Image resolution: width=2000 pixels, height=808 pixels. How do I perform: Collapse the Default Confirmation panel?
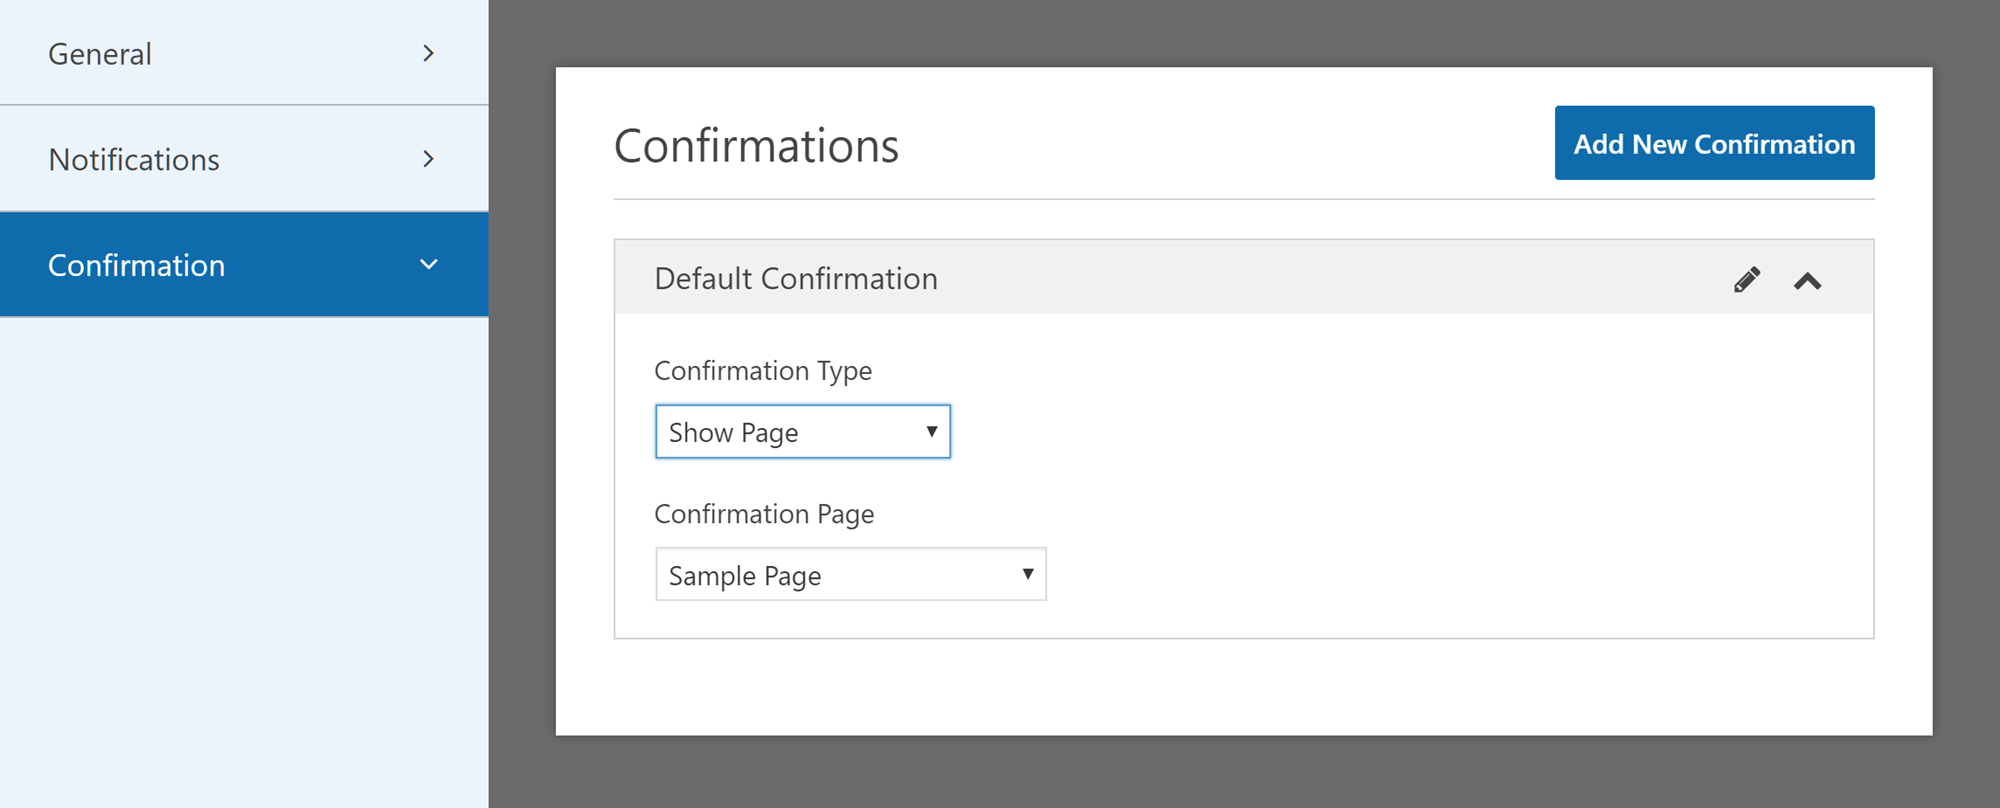[1807, 281]
